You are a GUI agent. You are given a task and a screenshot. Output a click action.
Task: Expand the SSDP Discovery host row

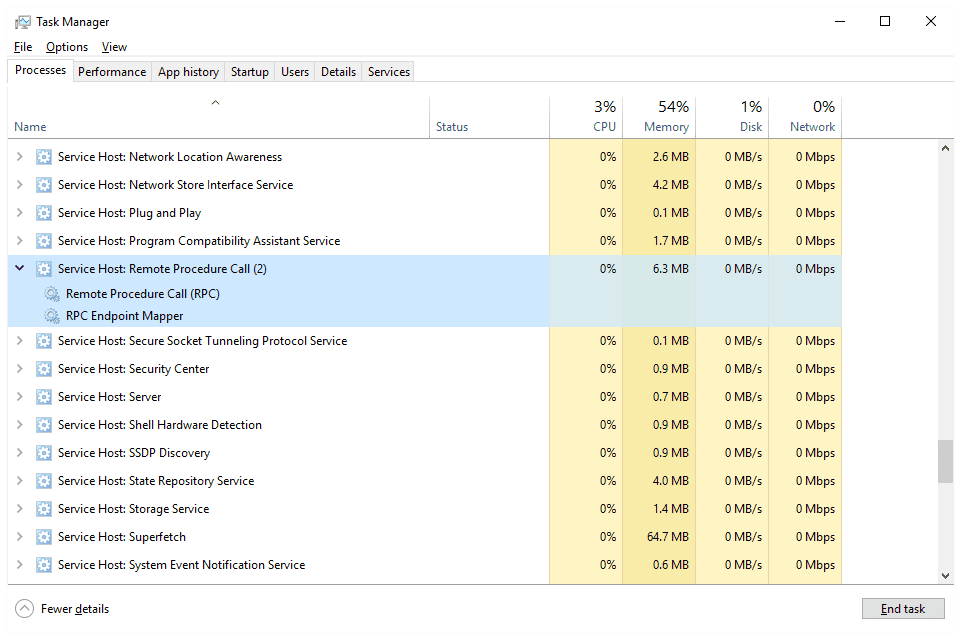[x=19, y=453]
